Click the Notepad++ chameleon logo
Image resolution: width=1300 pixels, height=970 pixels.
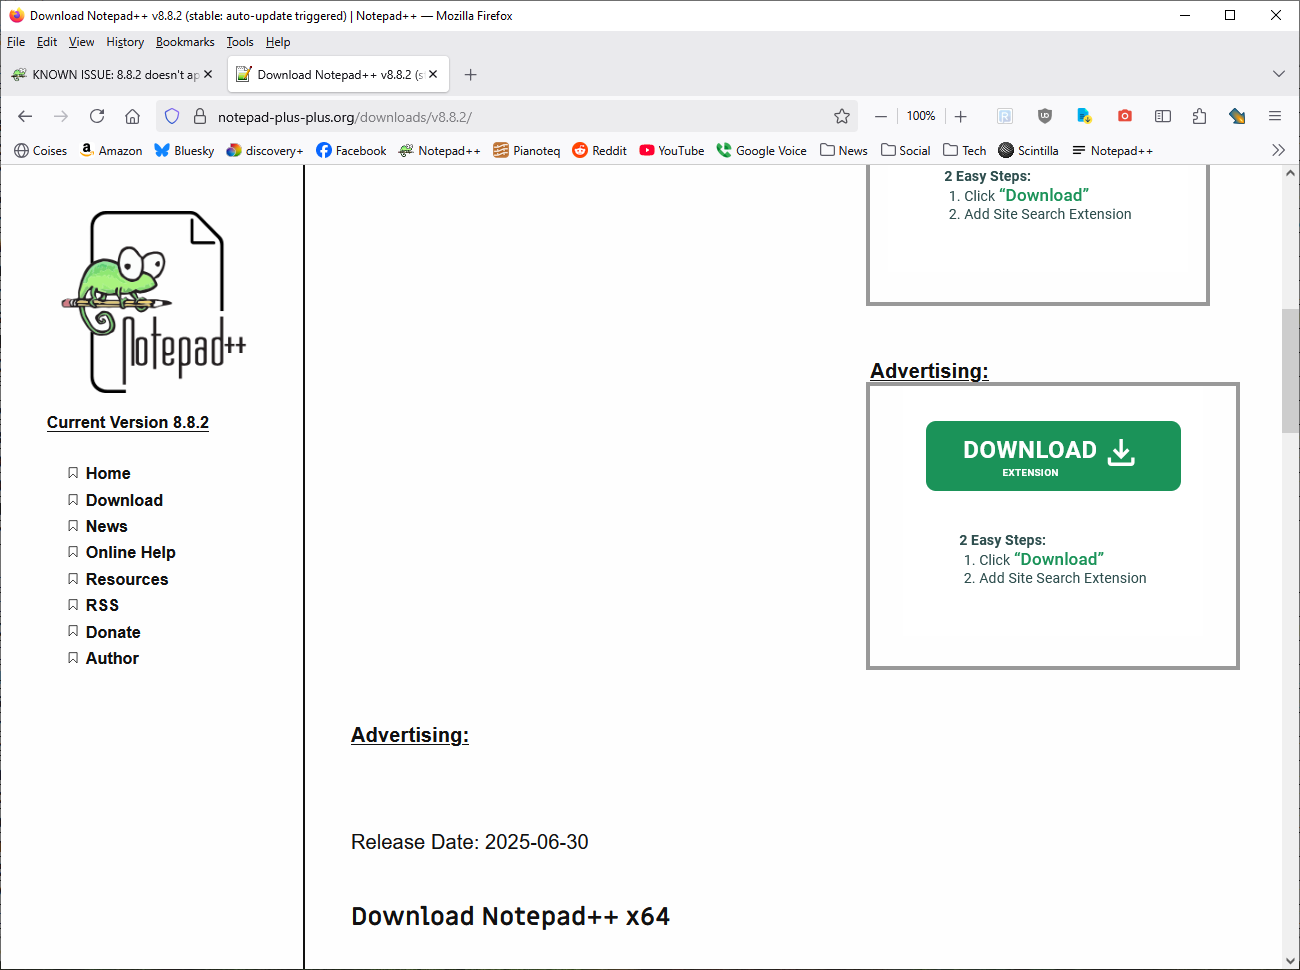[x=154, y=301]
